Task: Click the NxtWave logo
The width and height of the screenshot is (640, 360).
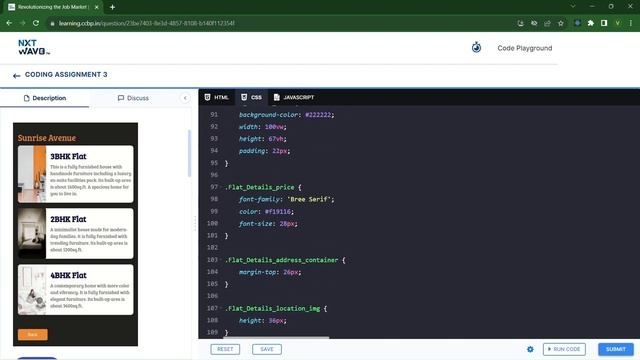Action: [x=34, y=47]
